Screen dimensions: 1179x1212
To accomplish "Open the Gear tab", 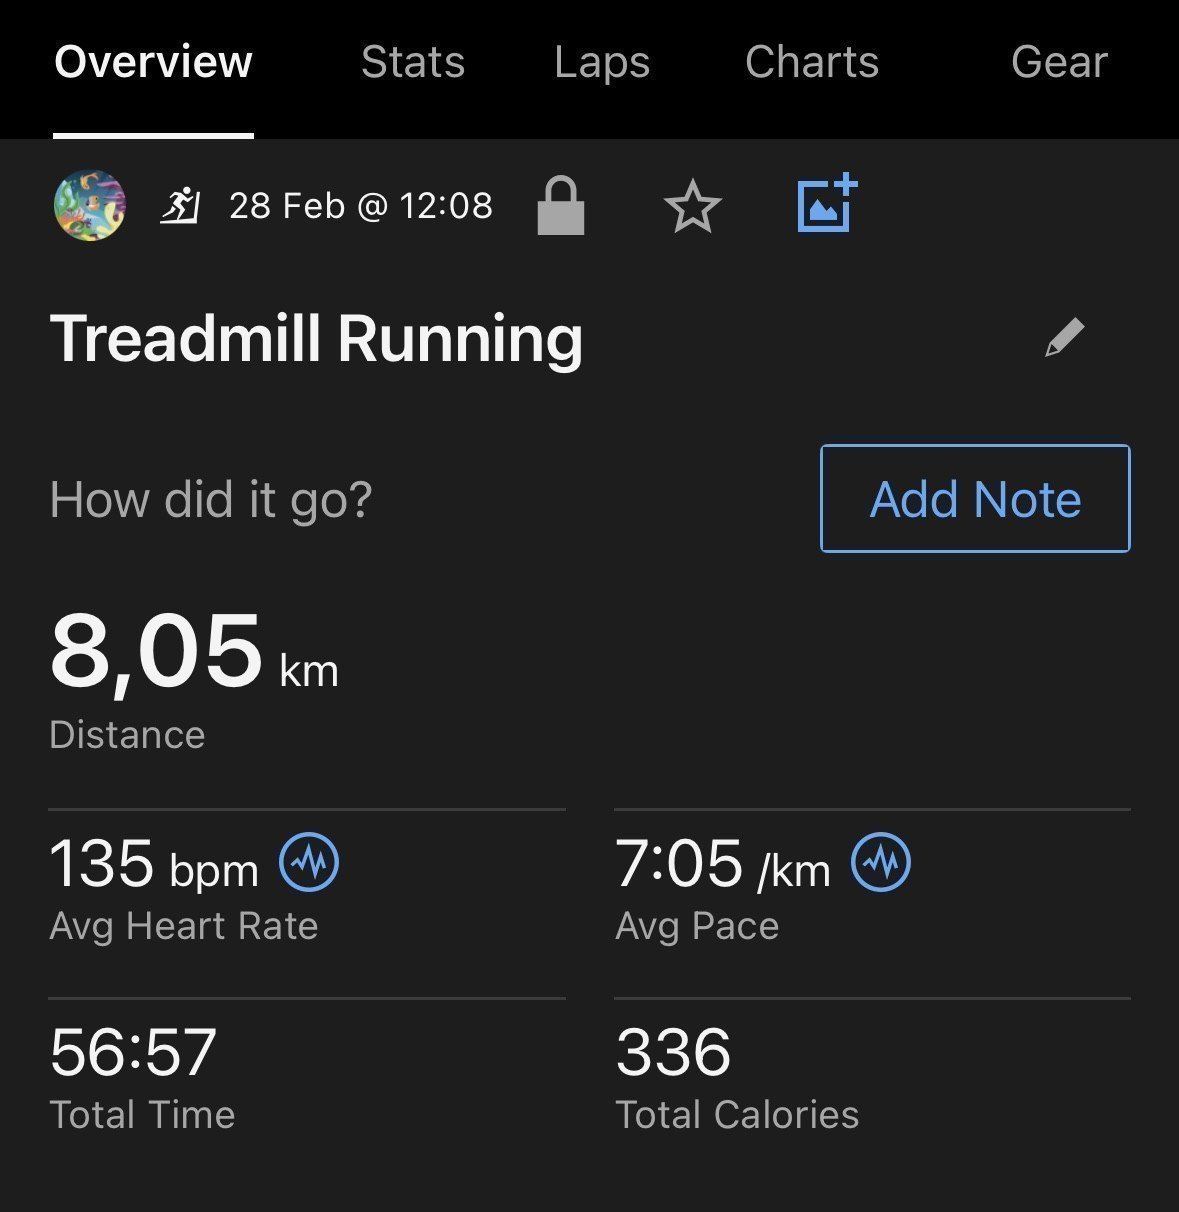I will 1059,62.
